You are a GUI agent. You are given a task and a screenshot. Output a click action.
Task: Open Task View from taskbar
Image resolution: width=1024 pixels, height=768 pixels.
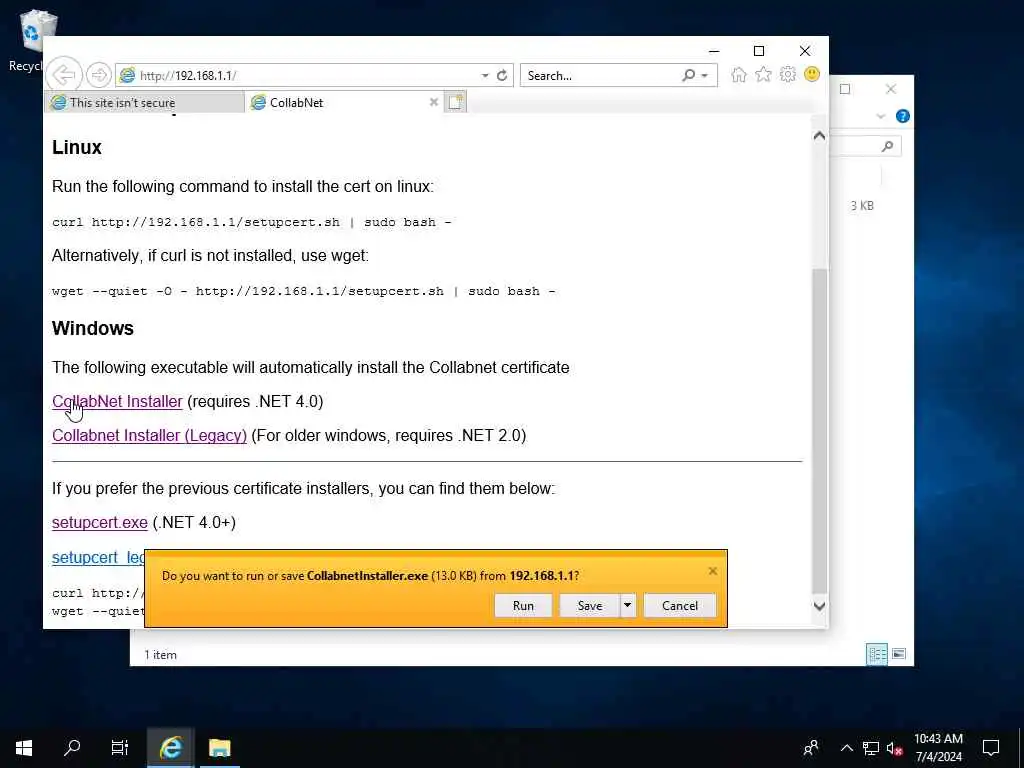120,748
